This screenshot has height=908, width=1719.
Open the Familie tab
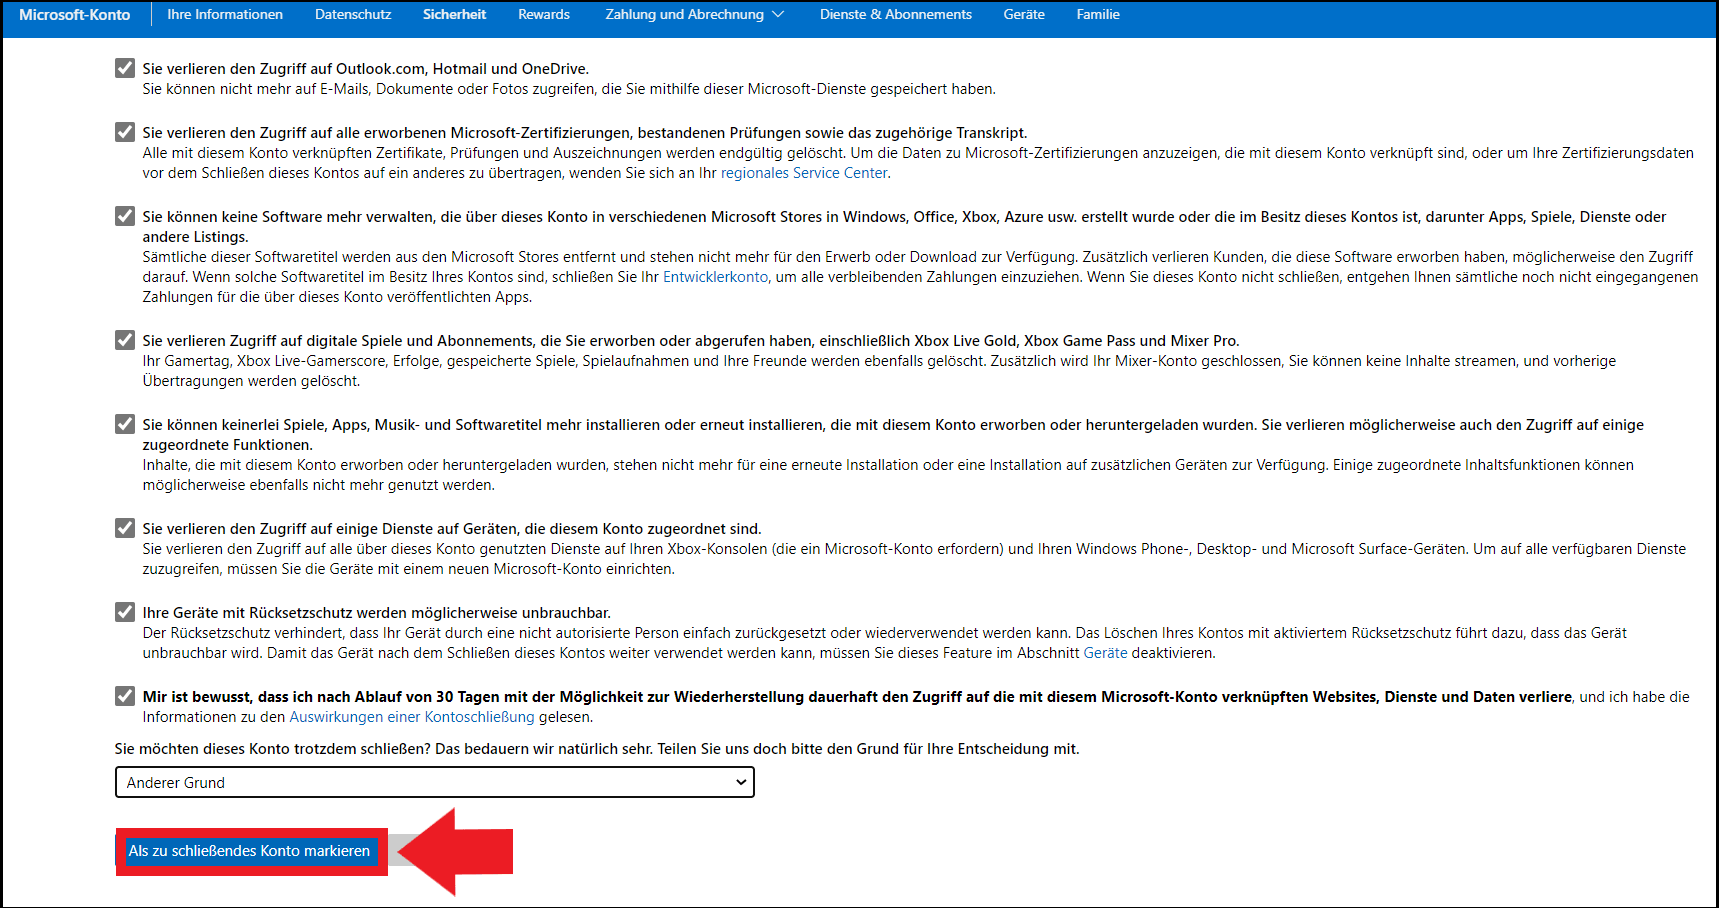1098,14
